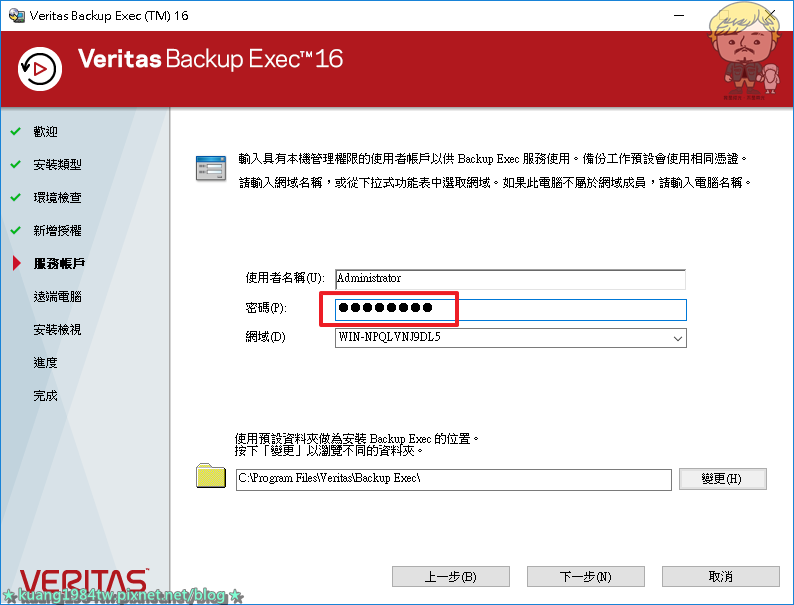Viewport: 794px width, 605px height.
Task: Click the 網域(D) label
Action: pos(265,337)
